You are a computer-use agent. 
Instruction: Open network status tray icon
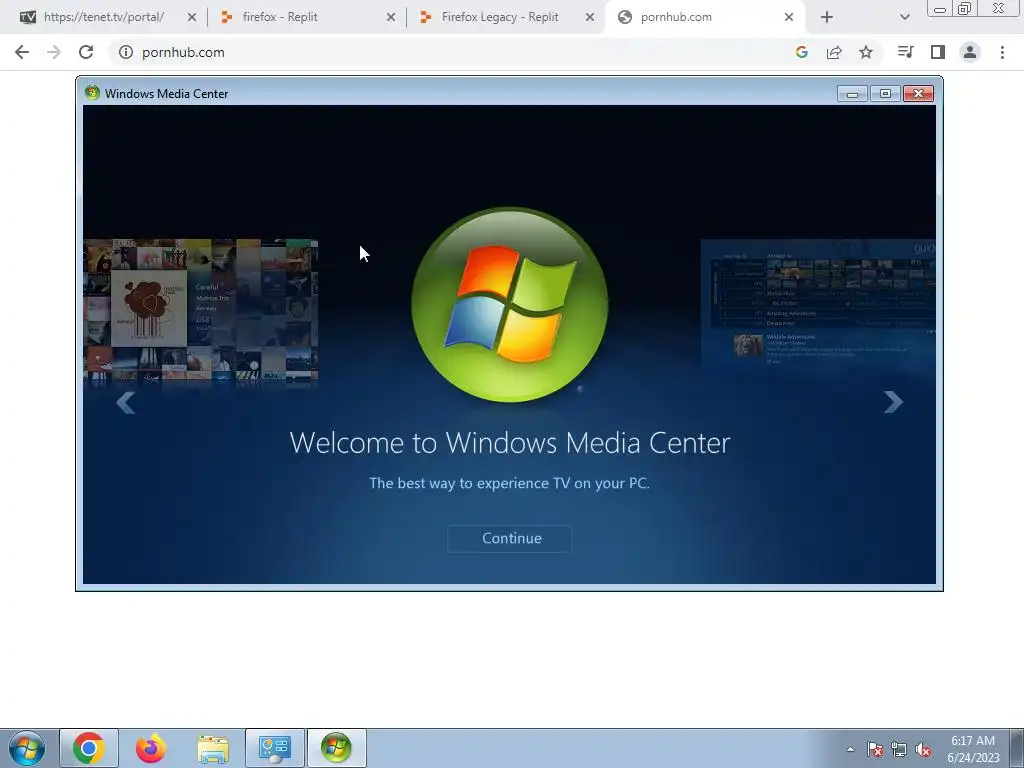tap(899, 749)
